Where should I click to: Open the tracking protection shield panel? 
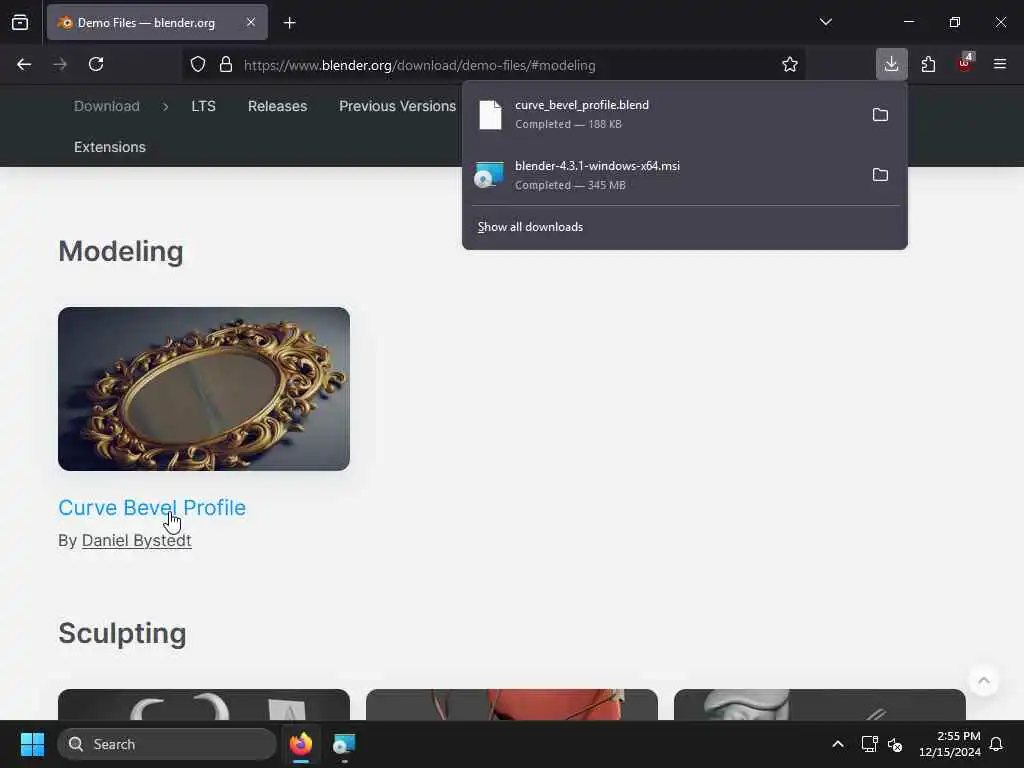(x=198, y=64)
